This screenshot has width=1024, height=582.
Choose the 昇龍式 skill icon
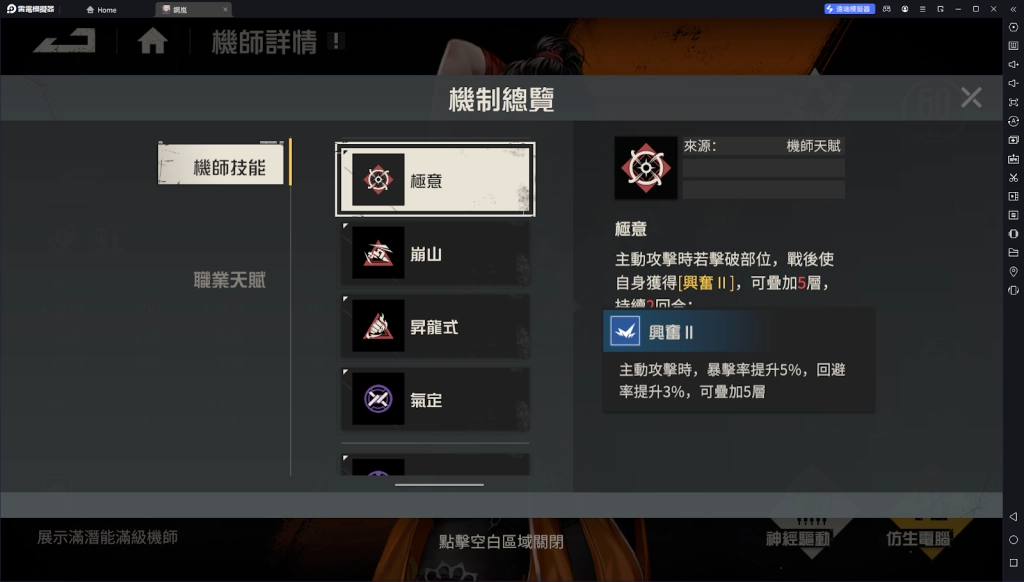(378, 326)
